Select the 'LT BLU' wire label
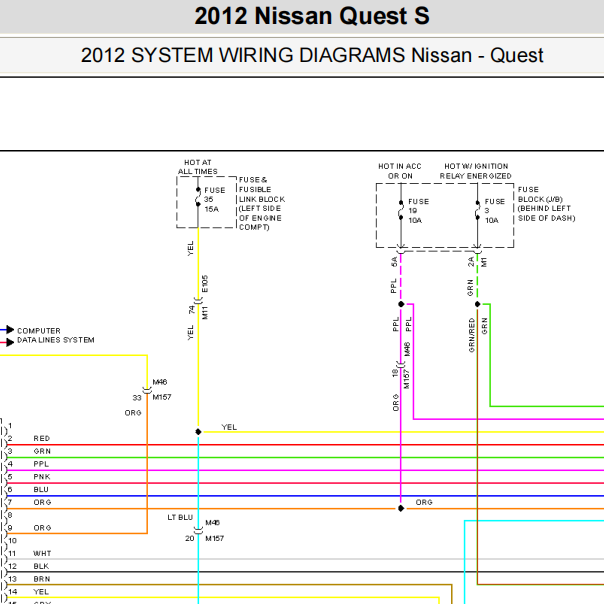The width and height of the screenshot is (604, 604). point(180,517)
